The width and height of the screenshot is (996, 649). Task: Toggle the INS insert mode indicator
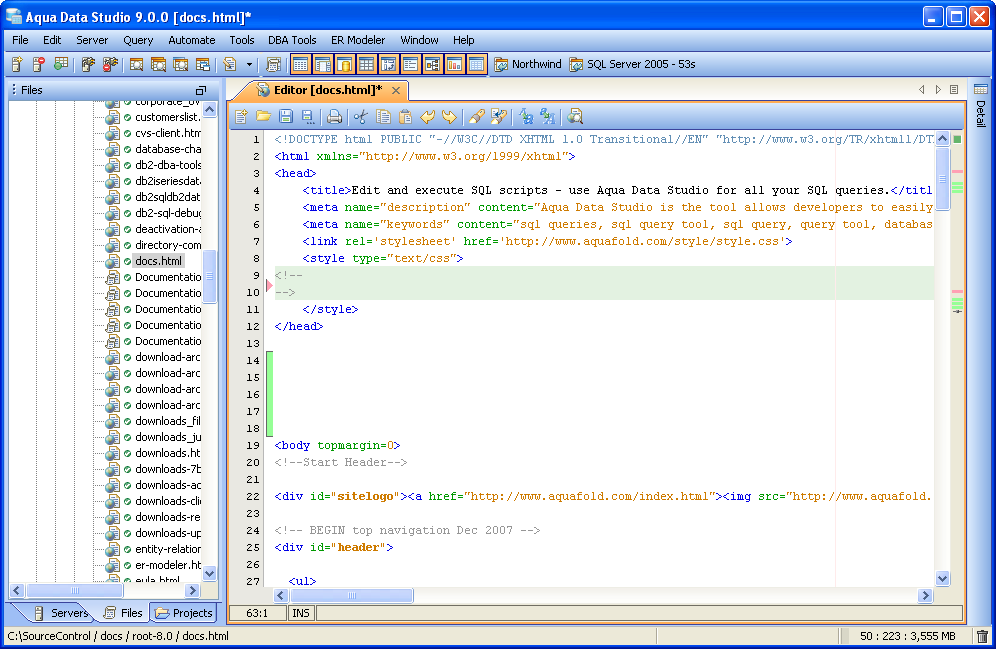tap(300, 613)
